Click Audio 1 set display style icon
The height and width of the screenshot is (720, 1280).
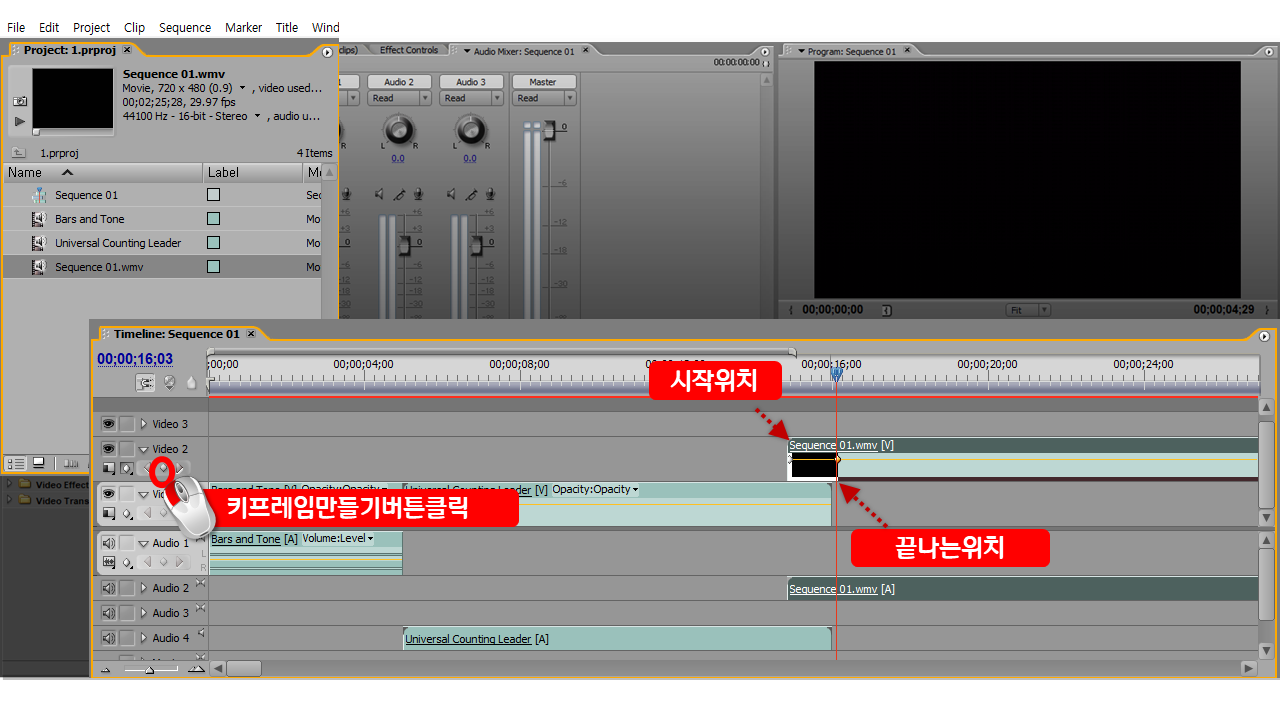(x=109, y=562)
